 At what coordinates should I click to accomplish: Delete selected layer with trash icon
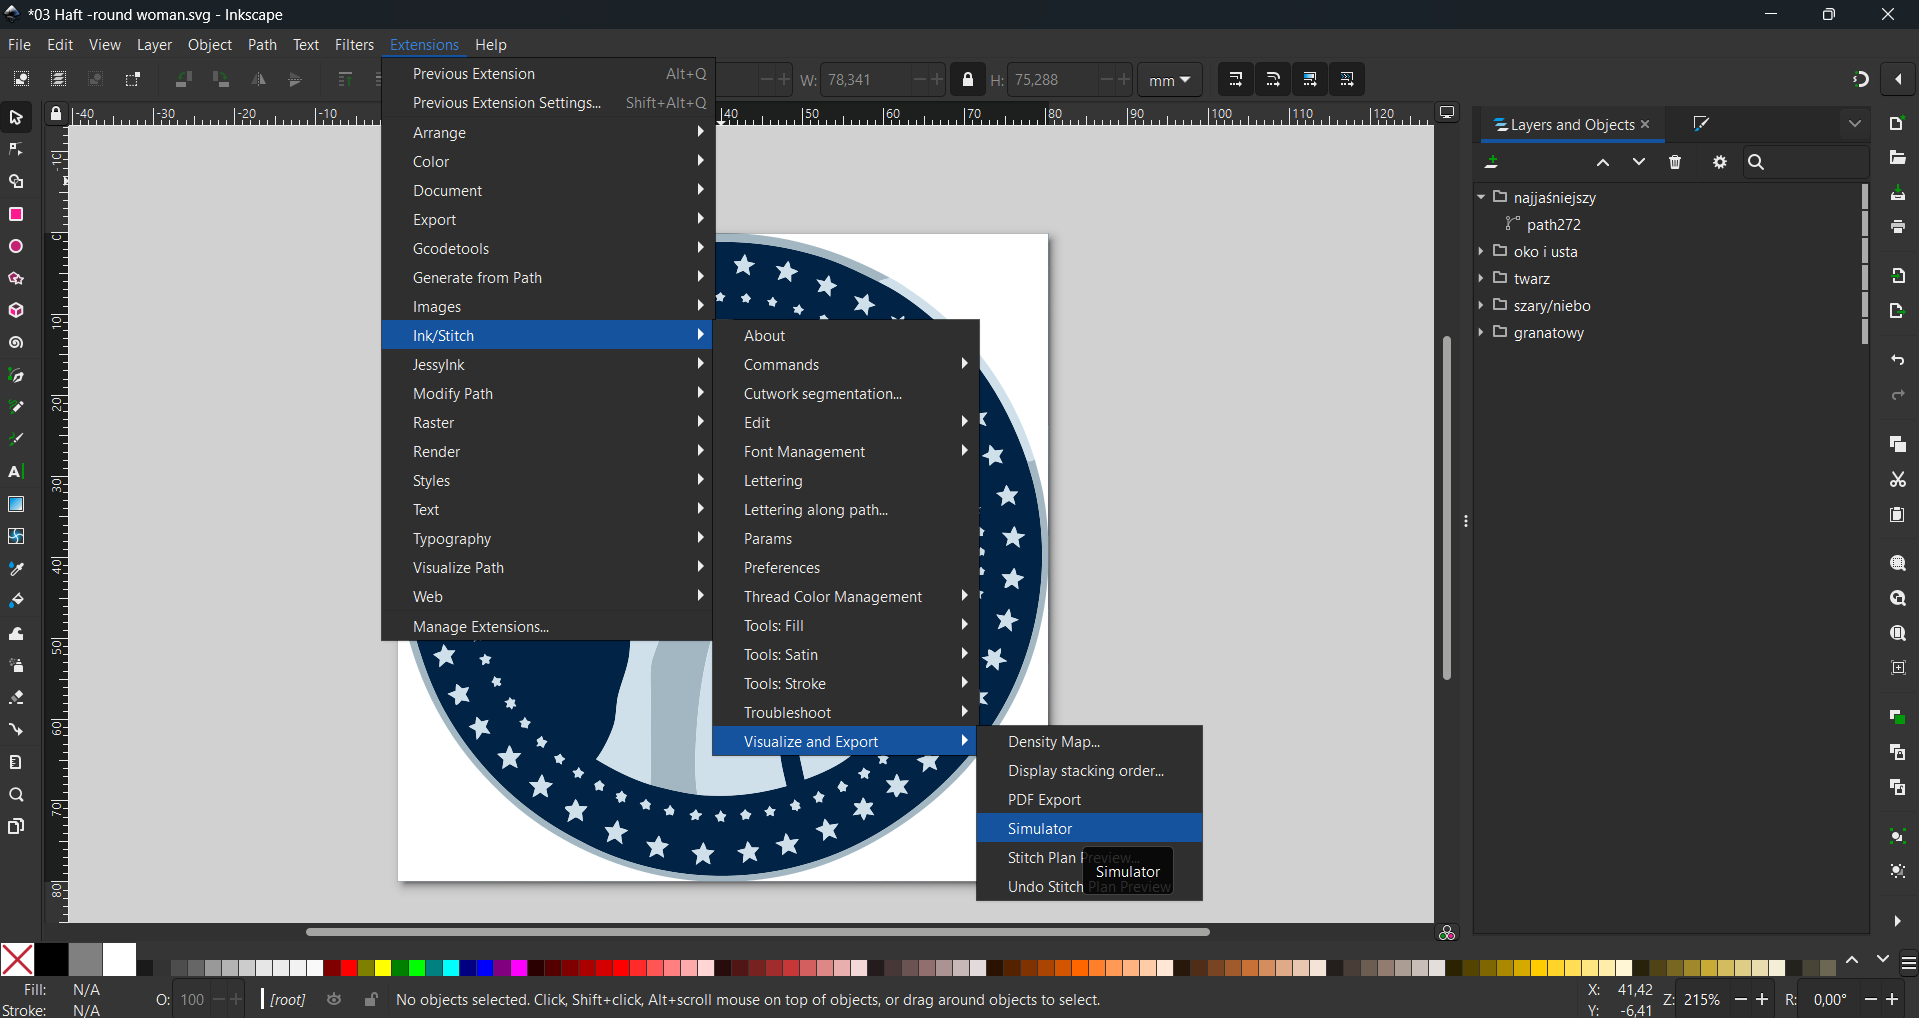(1675, 162)
